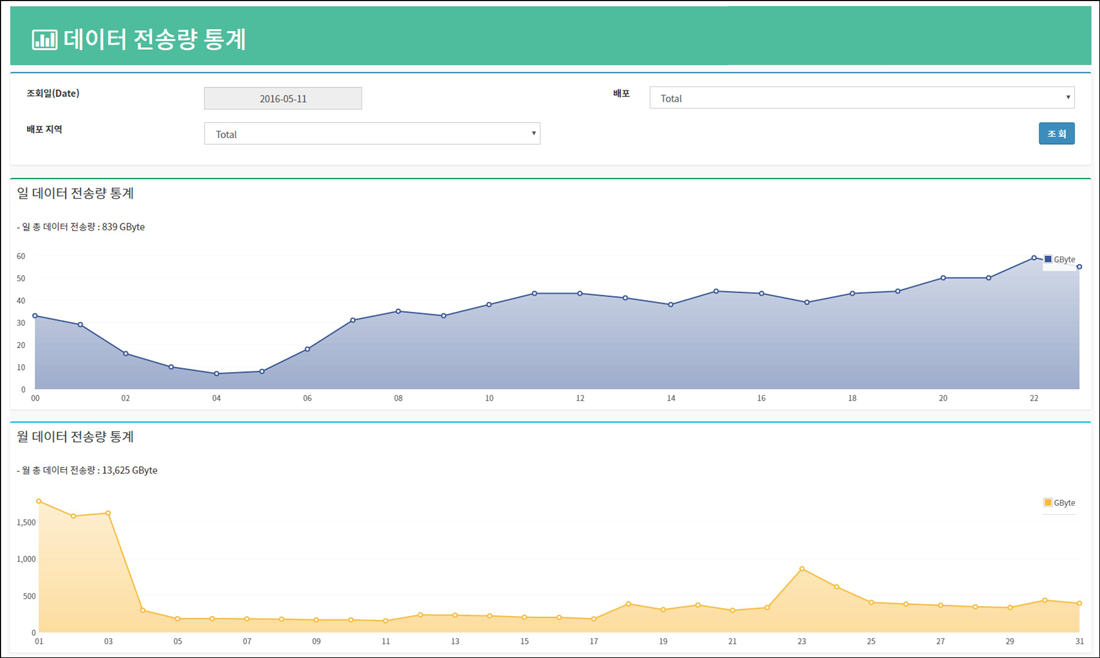Click daily chart y-axis label 60

click(21, 257)
